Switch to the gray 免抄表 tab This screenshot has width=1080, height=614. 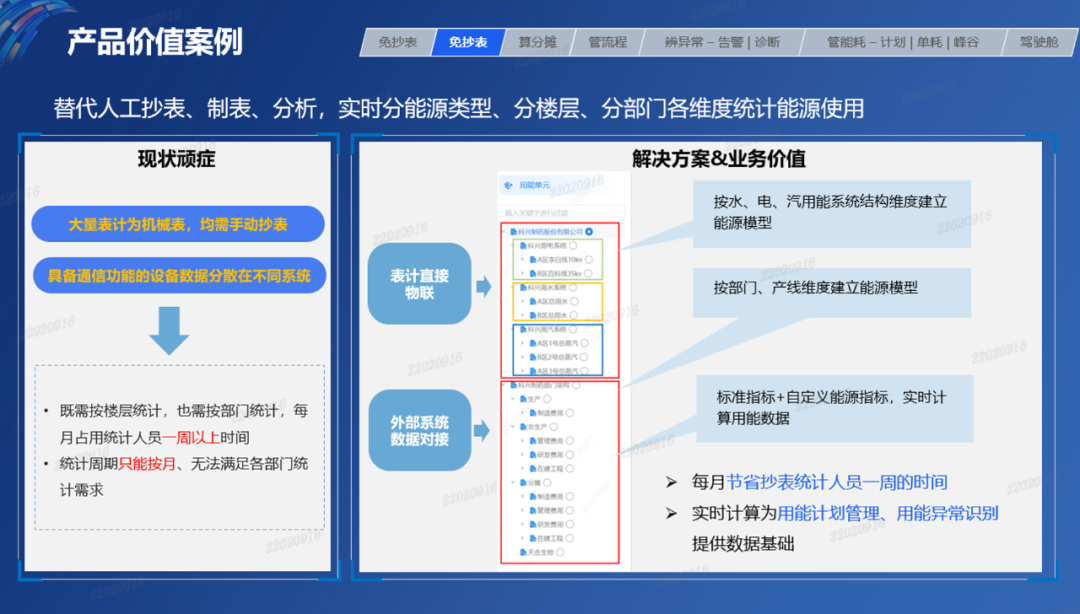coord(397,42)
